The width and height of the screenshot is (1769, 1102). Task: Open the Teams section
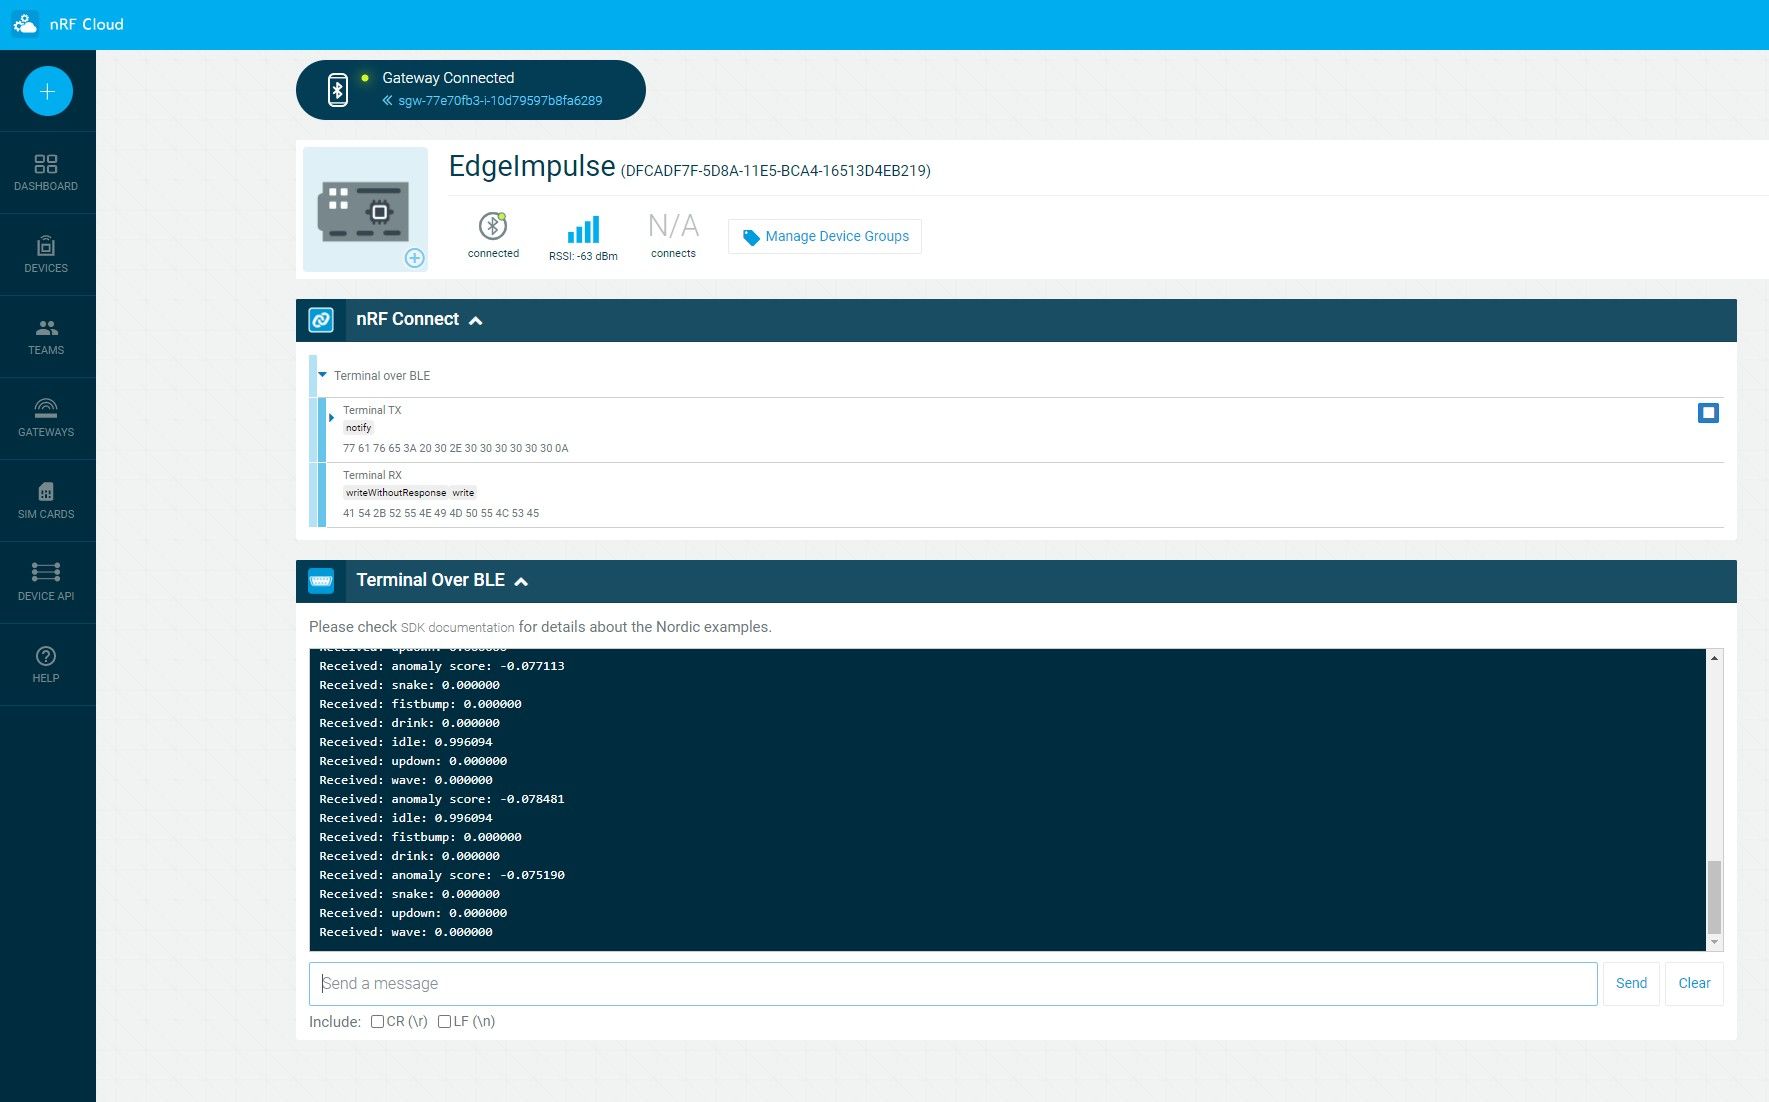(x=46, y=336)
